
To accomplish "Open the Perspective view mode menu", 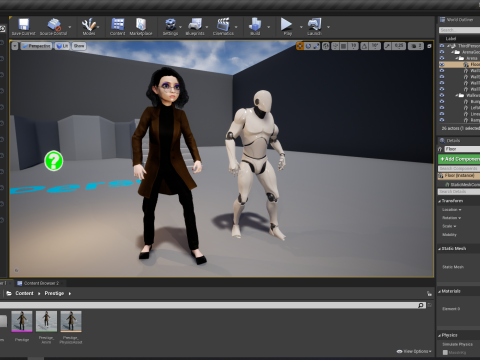I will [x=36, y=46].
